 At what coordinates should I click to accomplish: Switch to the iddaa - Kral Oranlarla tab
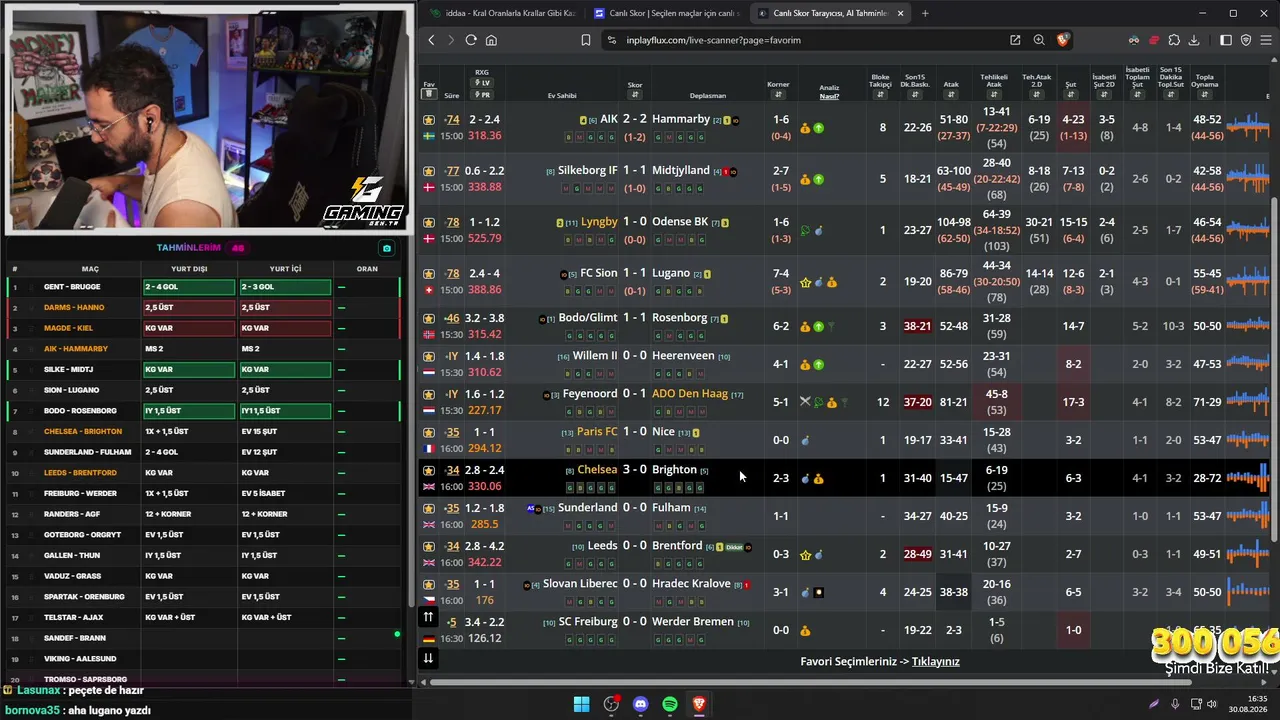502,13
